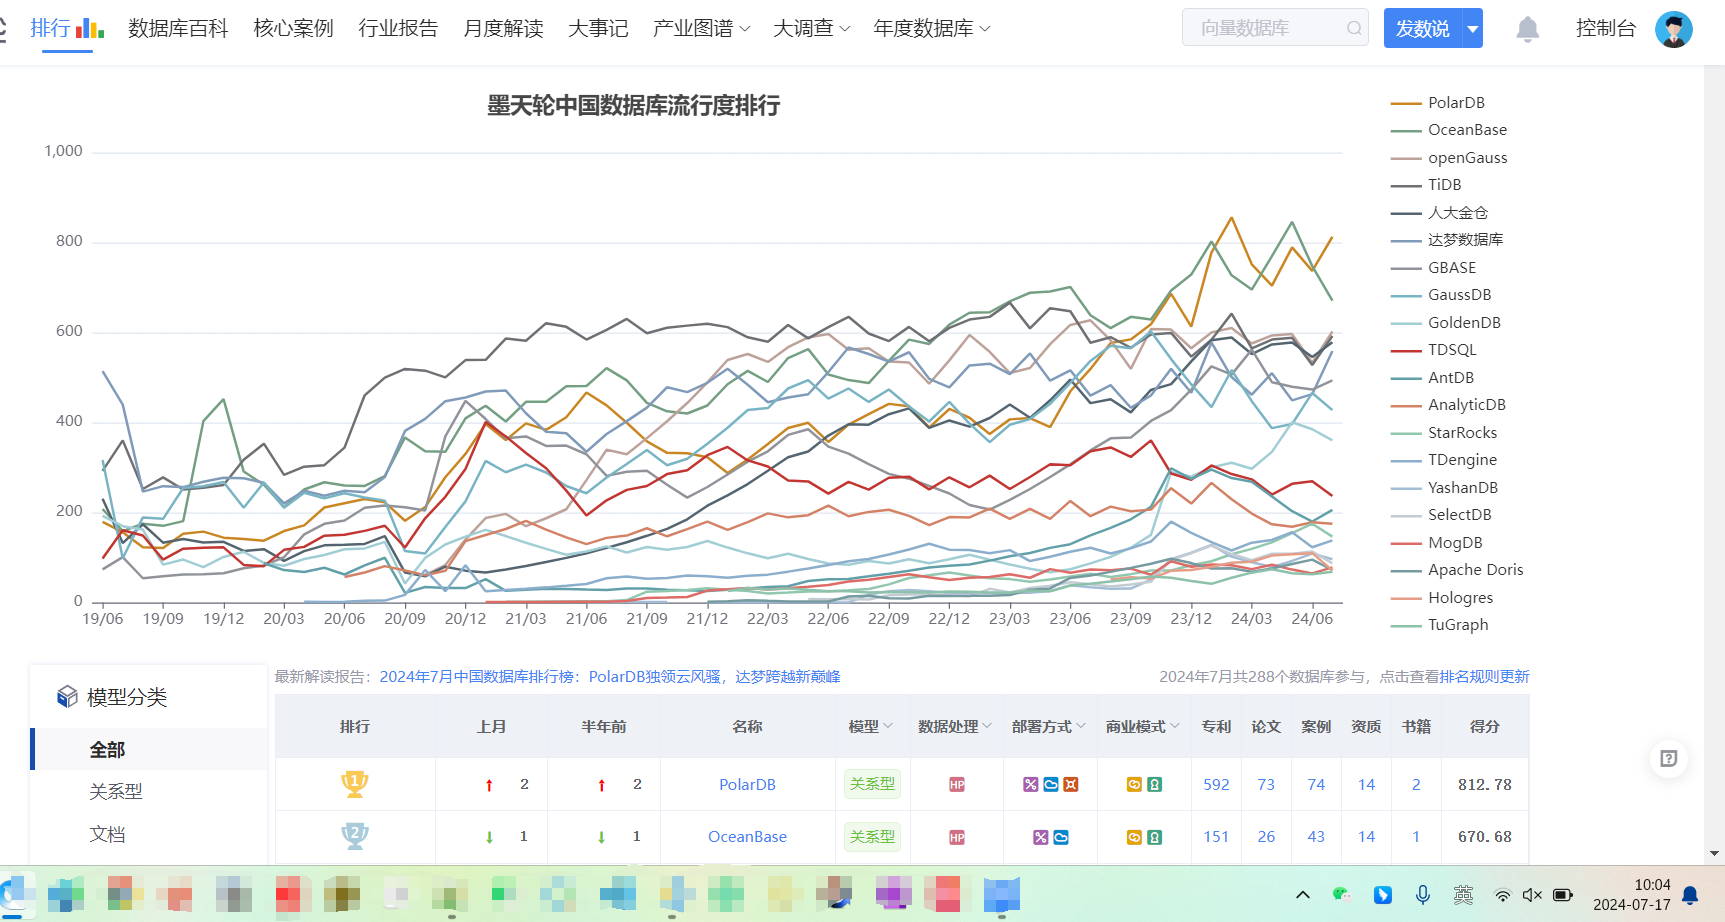Open the PolarDB name link in the table

coord(747,785)
